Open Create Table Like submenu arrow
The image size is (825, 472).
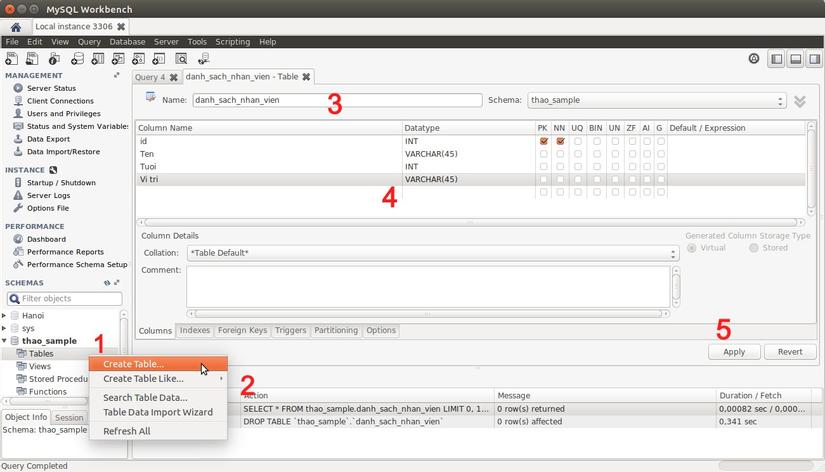[x=221, y=378]
